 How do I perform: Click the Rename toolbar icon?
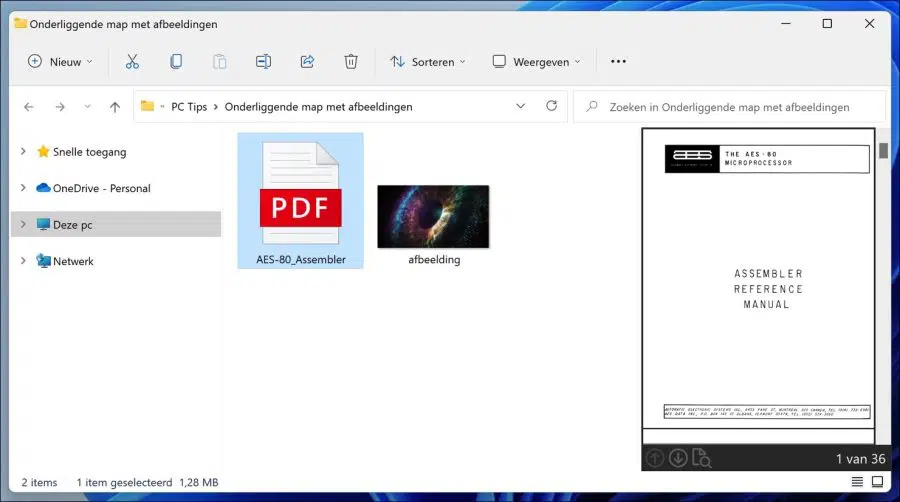tap(263, 61)
